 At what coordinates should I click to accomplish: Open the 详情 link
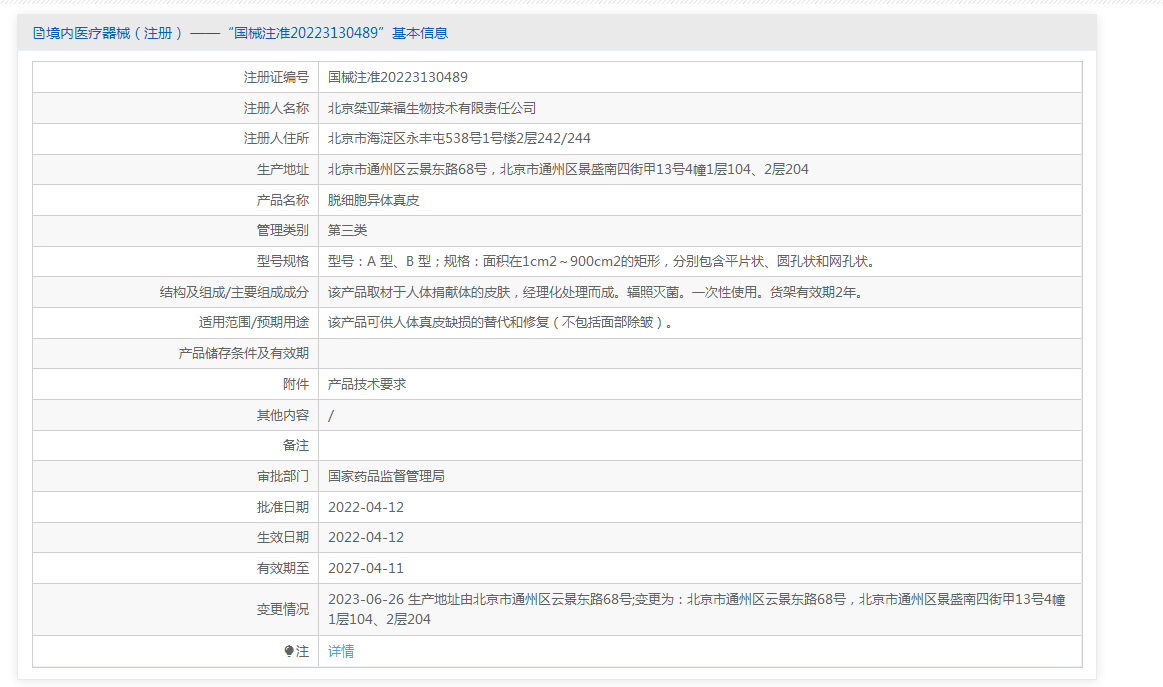tap(341, 651)
